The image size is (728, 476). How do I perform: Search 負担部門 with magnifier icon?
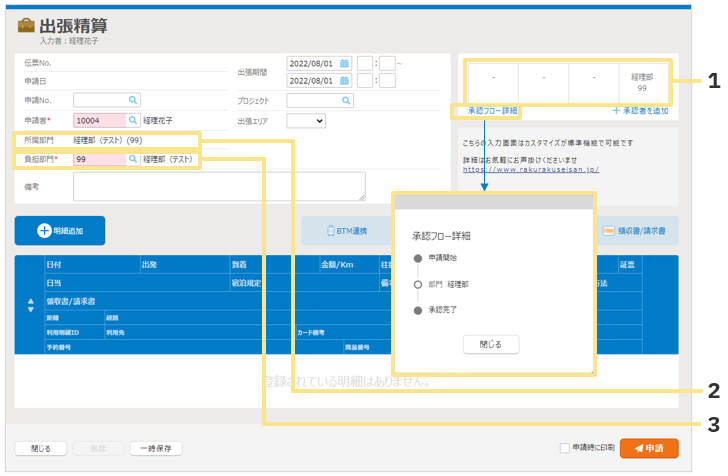pos(133,159)
